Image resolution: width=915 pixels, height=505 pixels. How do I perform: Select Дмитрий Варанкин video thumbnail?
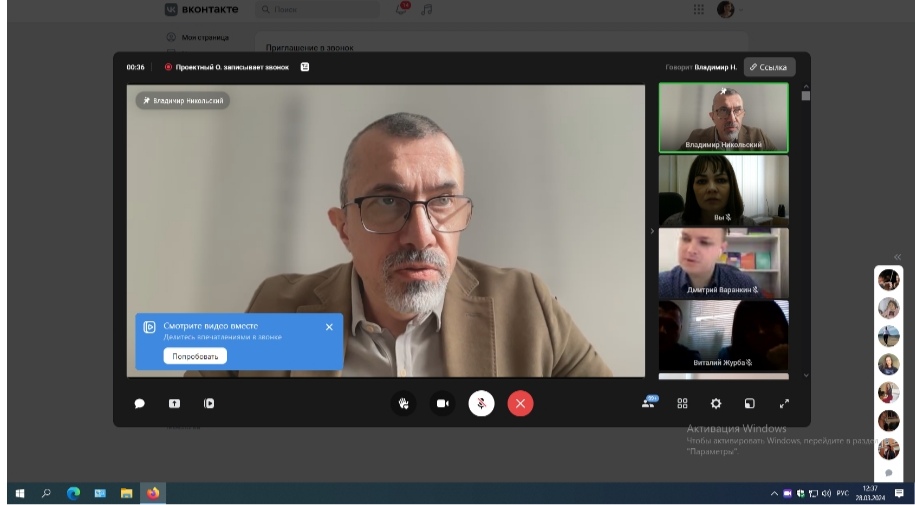point(723,262)
